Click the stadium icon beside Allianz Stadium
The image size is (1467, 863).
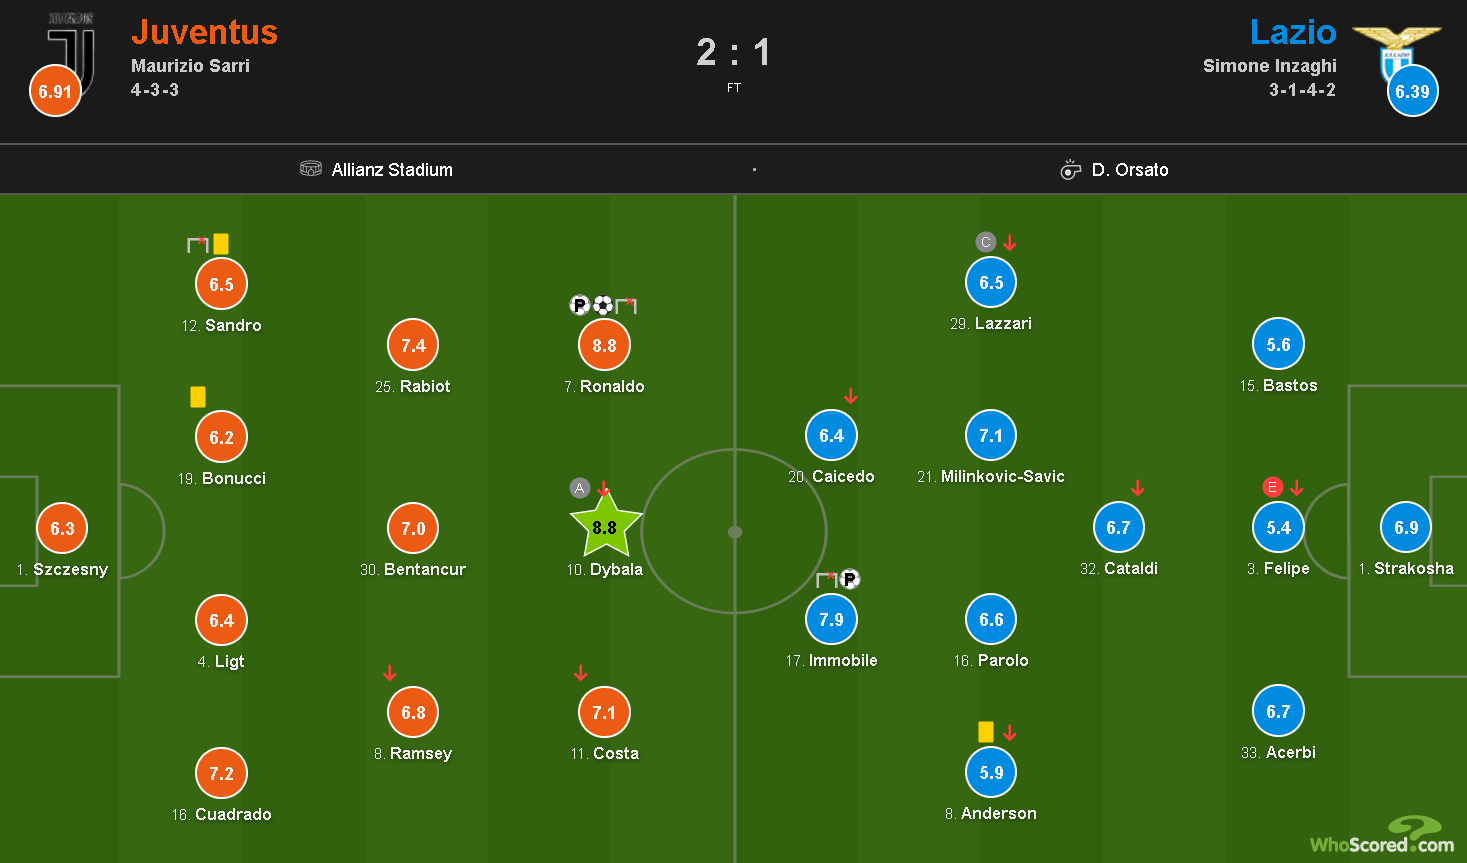pyautogui.click(x=311, y=169)
